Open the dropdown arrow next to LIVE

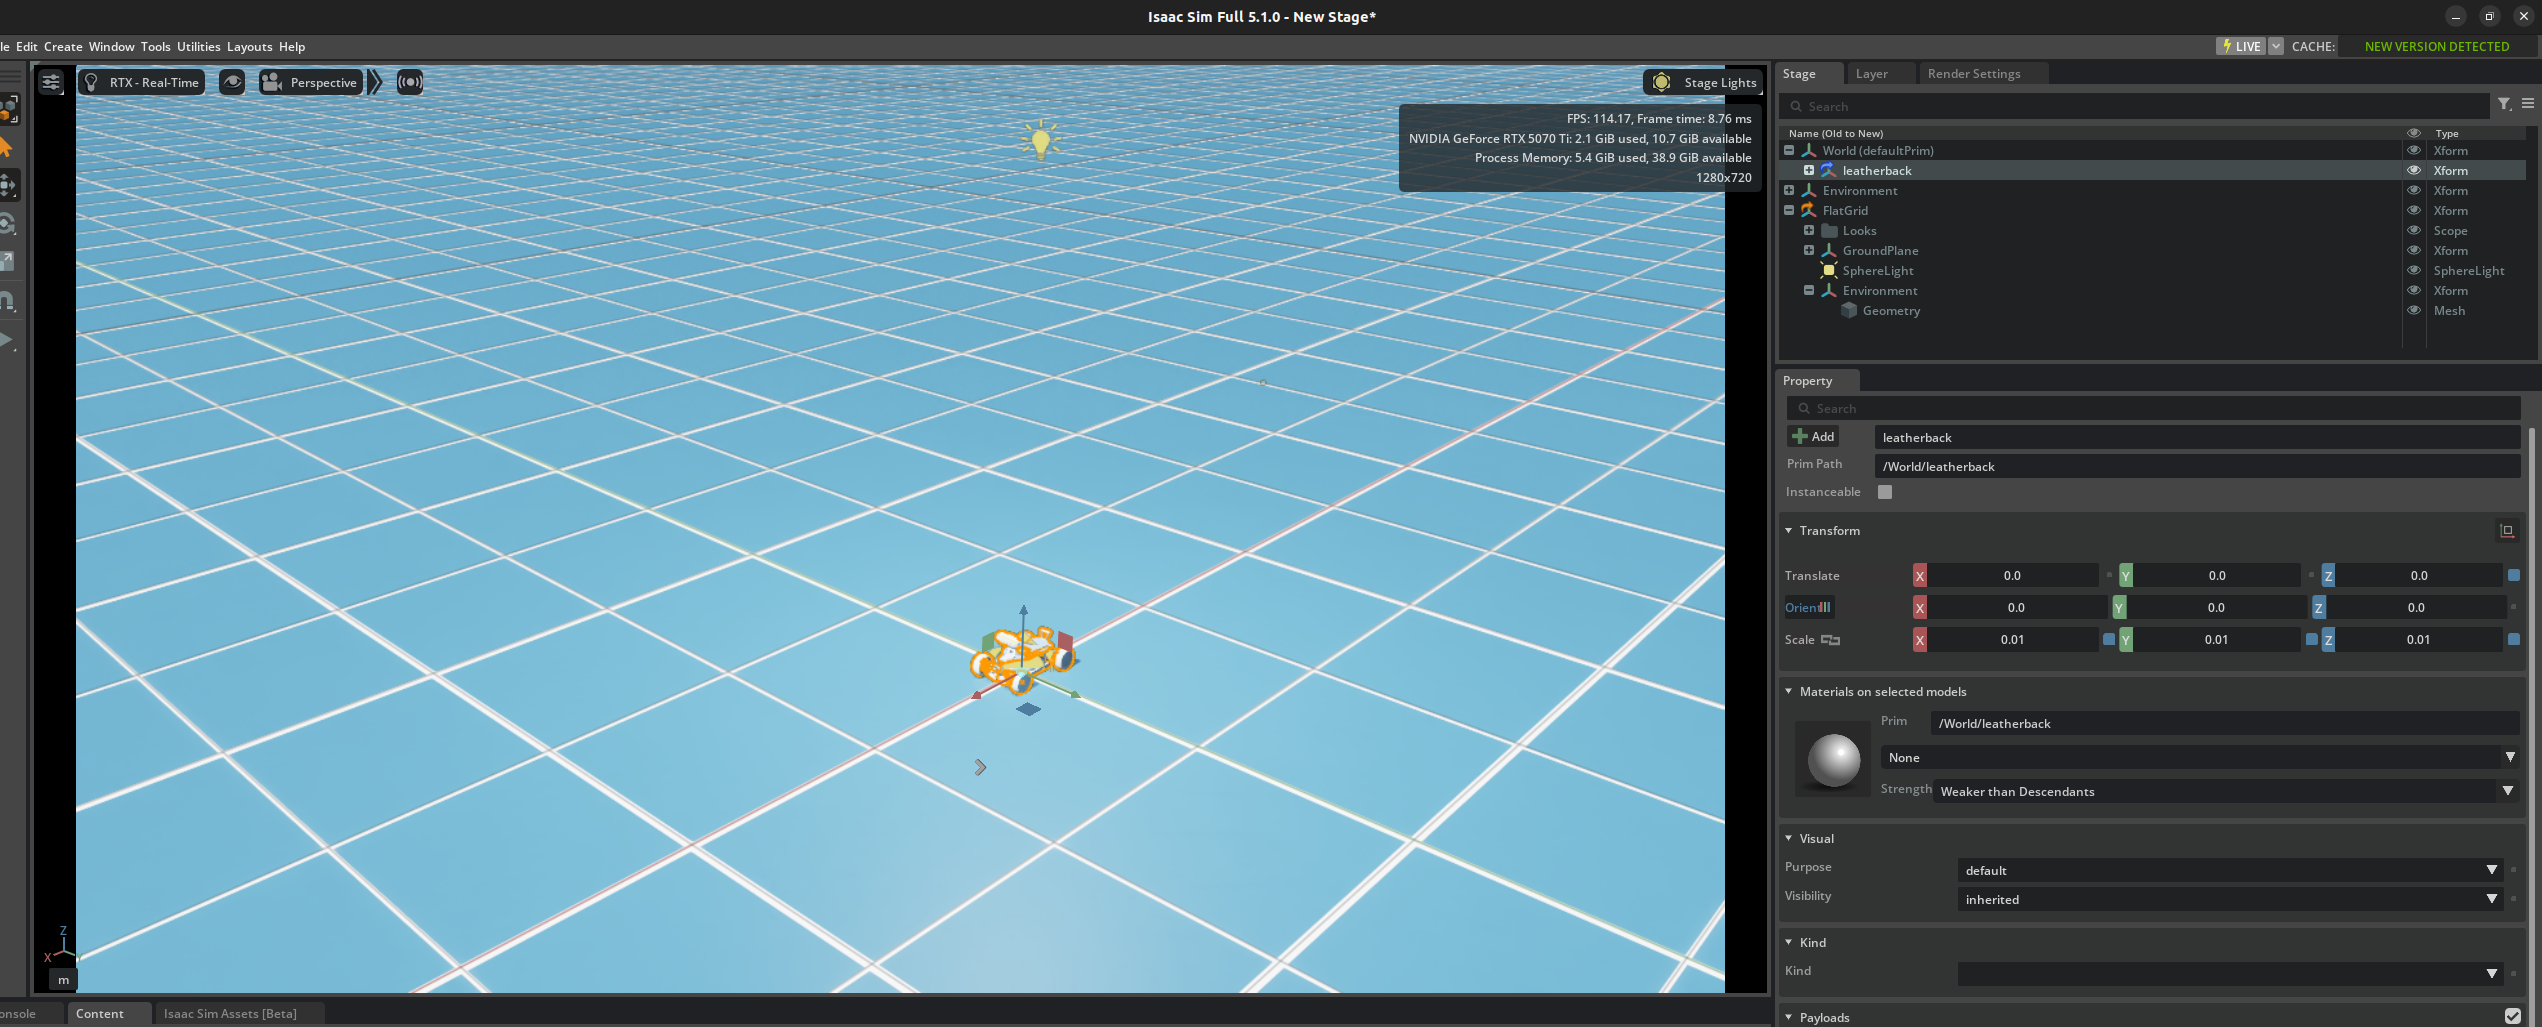[2276, 46]
